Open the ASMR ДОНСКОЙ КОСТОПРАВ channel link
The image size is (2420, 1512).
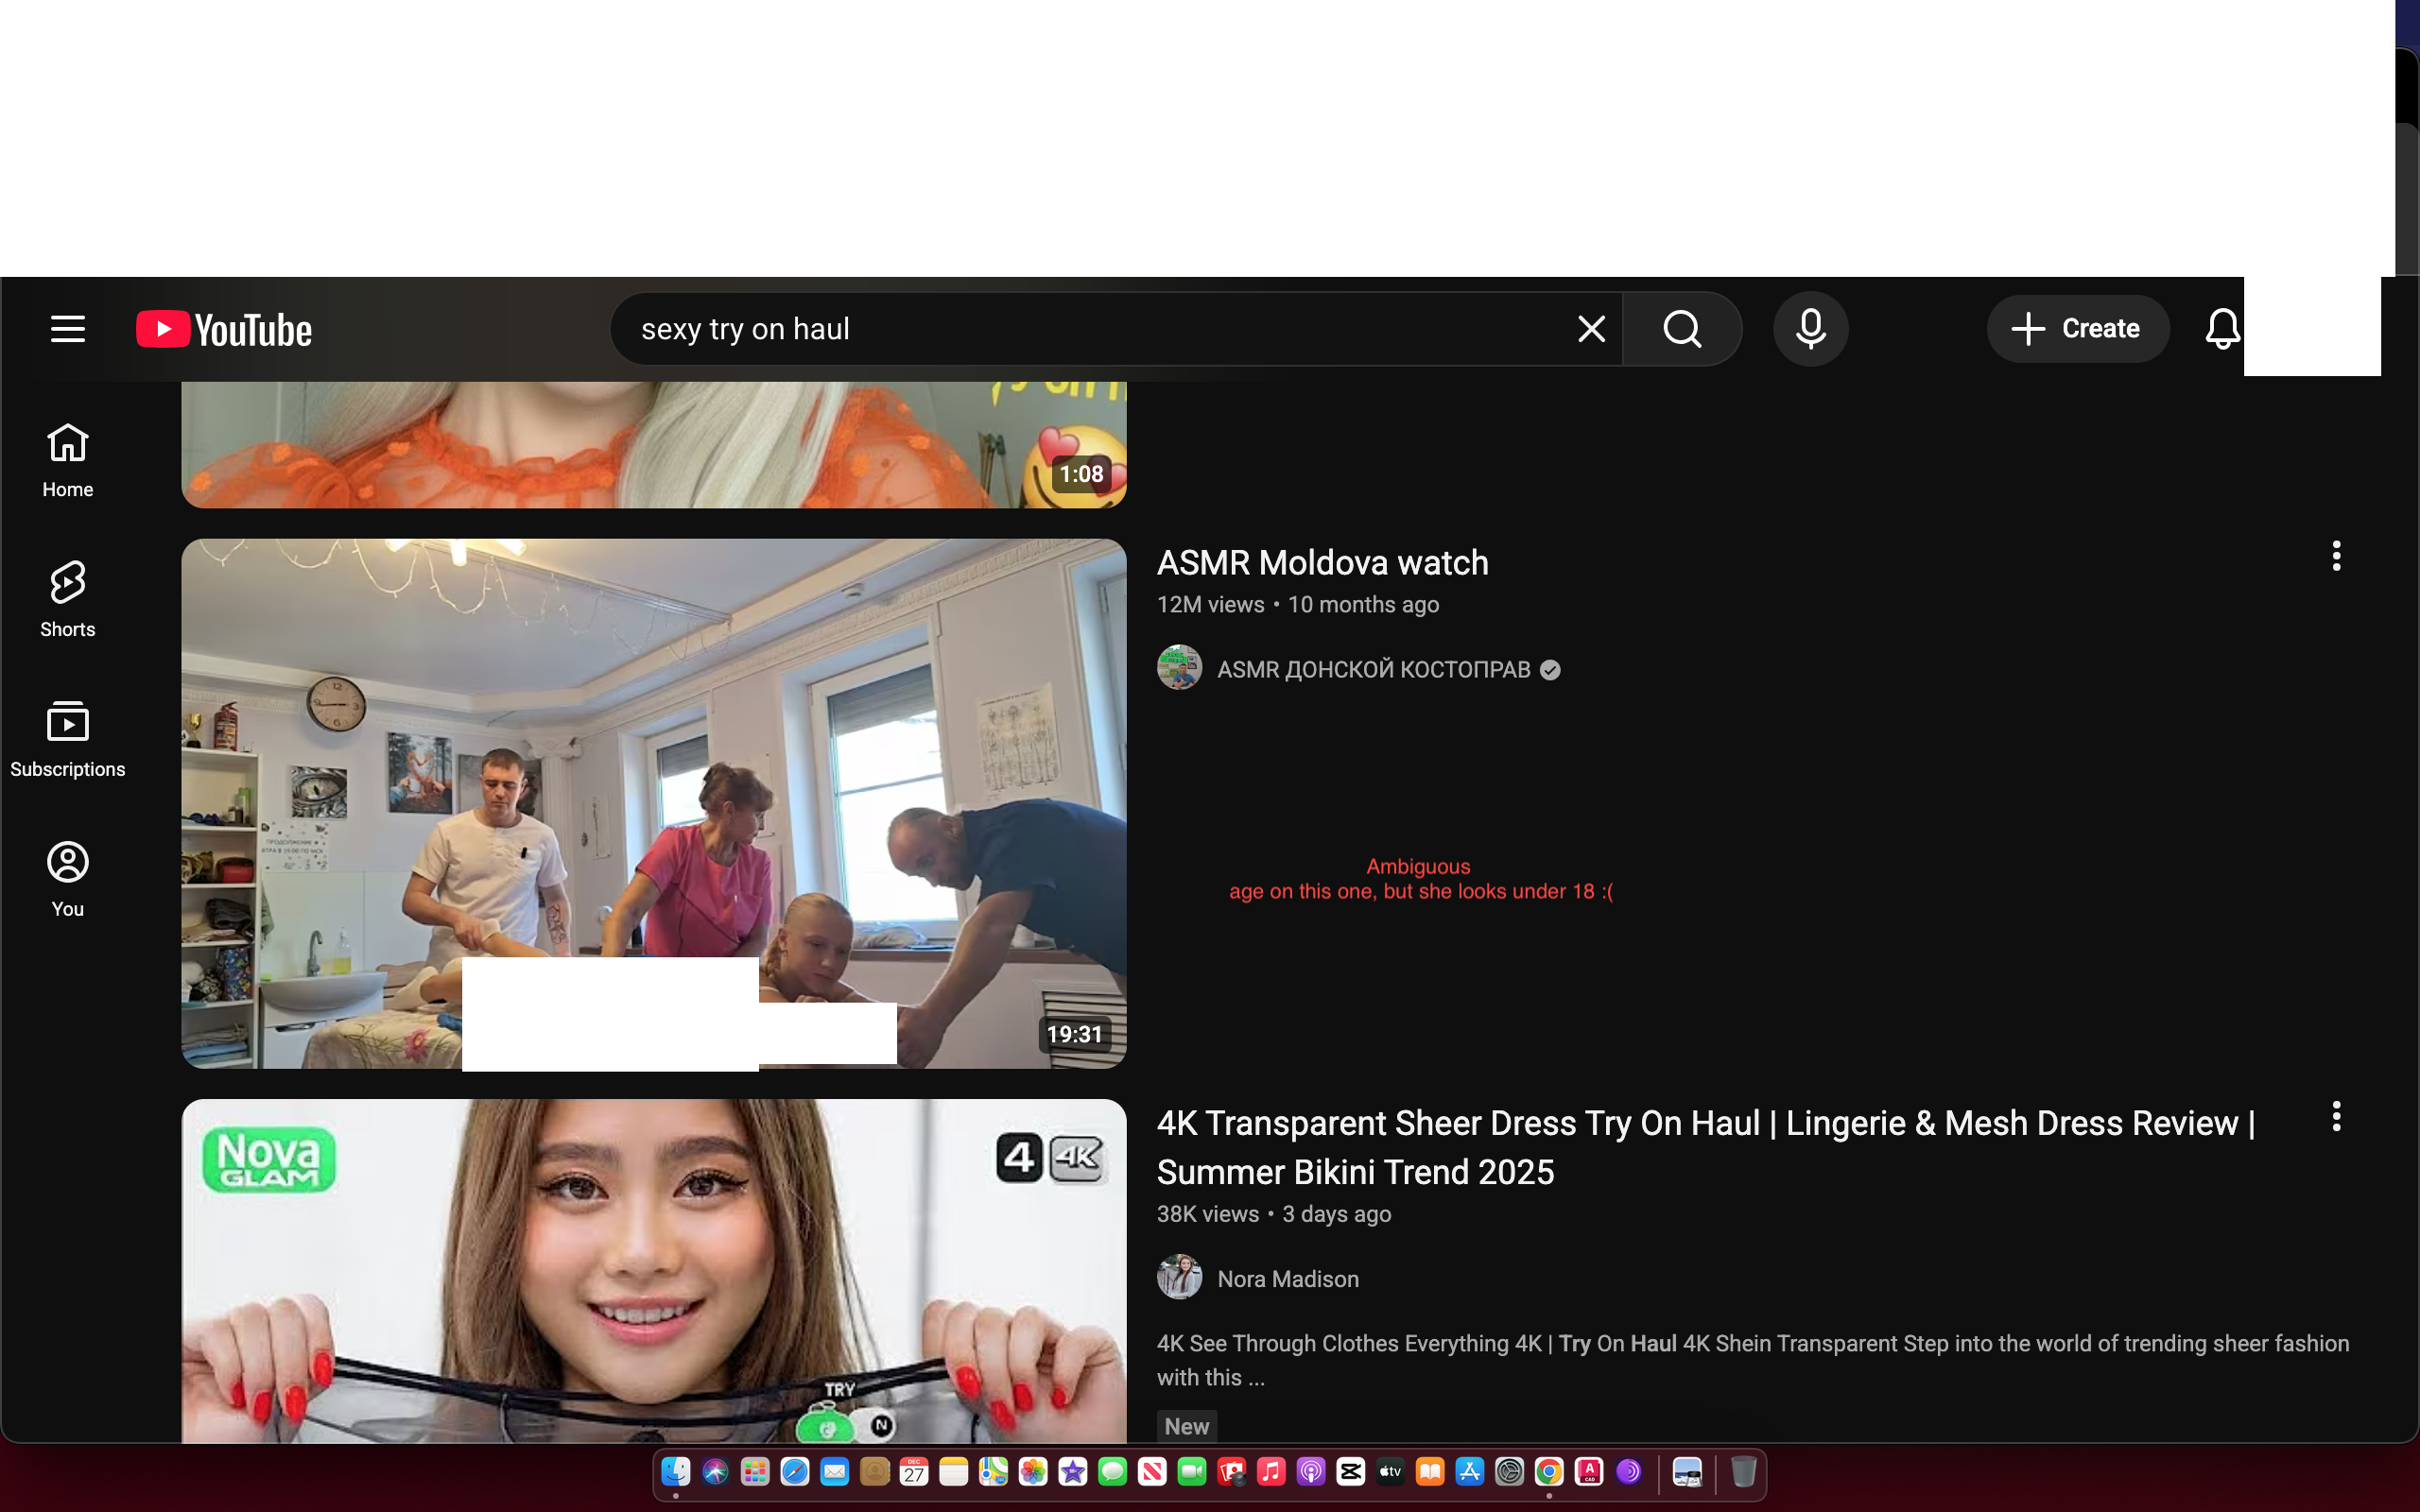[1373, 669]
